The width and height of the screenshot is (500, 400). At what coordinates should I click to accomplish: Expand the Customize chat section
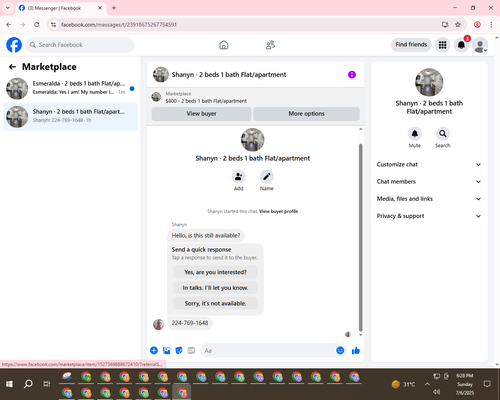429,164
